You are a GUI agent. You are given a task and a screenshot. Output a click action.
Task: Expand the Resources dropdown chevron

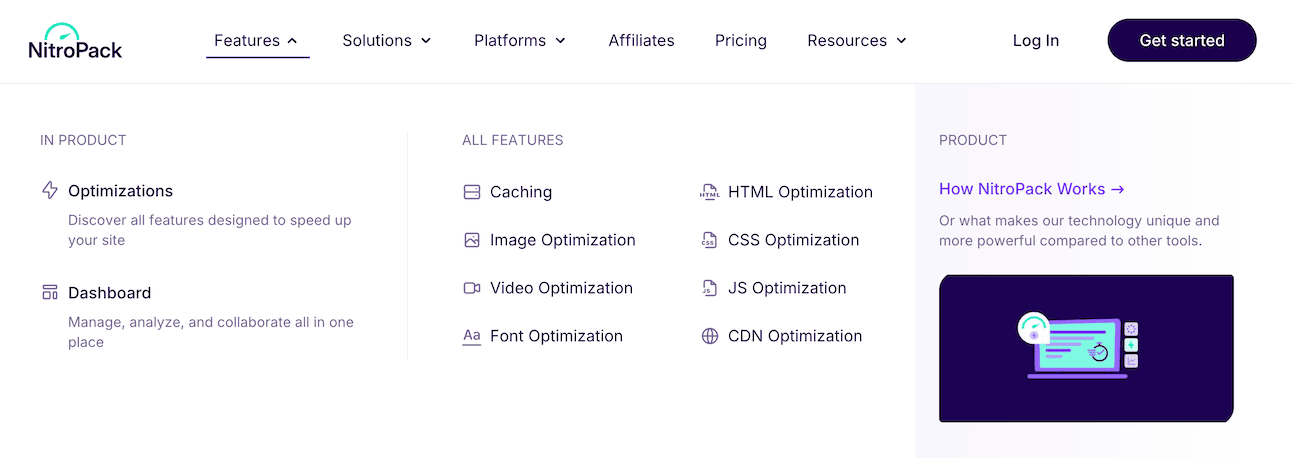pos(901,41)
